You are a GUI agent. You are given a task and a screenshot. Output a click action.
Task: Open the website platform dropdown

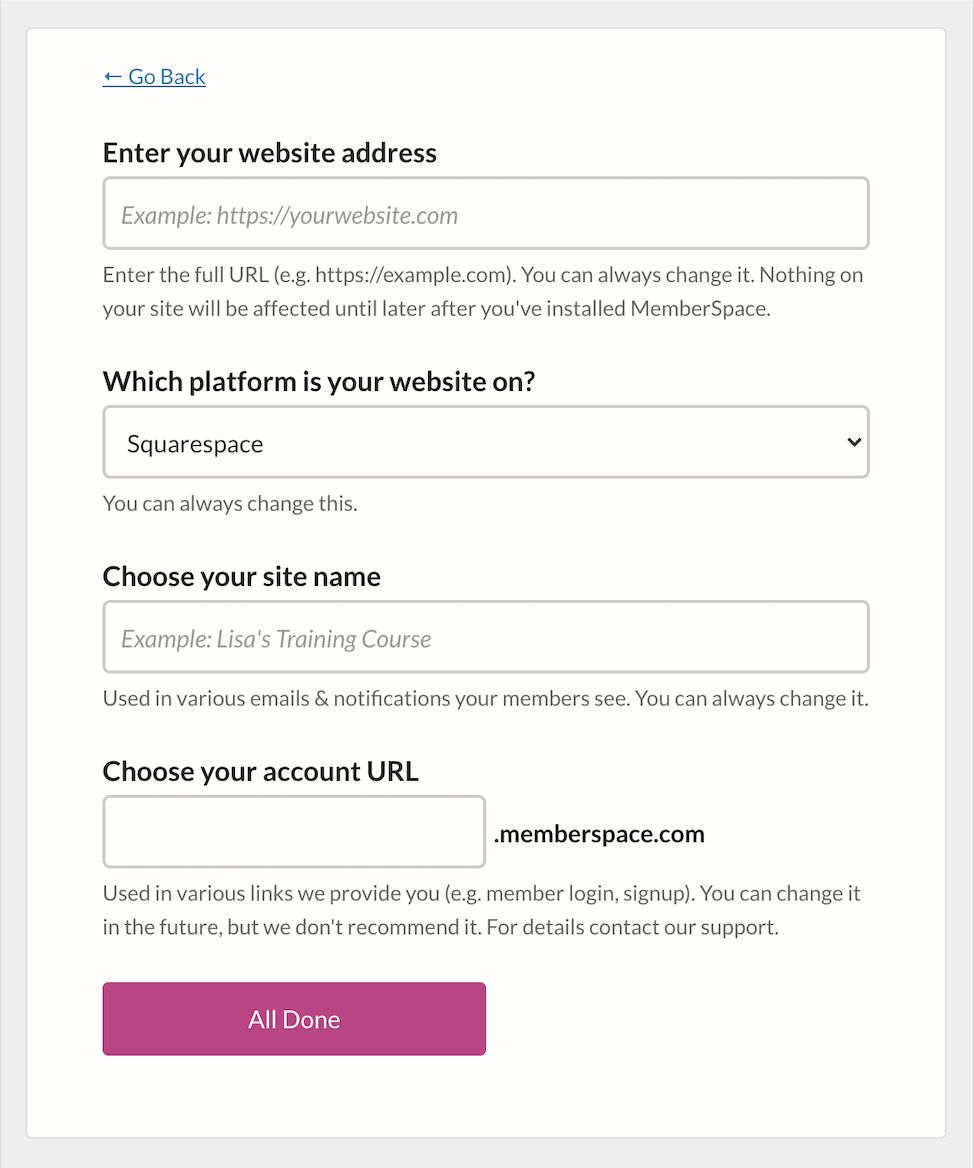click(x=486, y=442)
